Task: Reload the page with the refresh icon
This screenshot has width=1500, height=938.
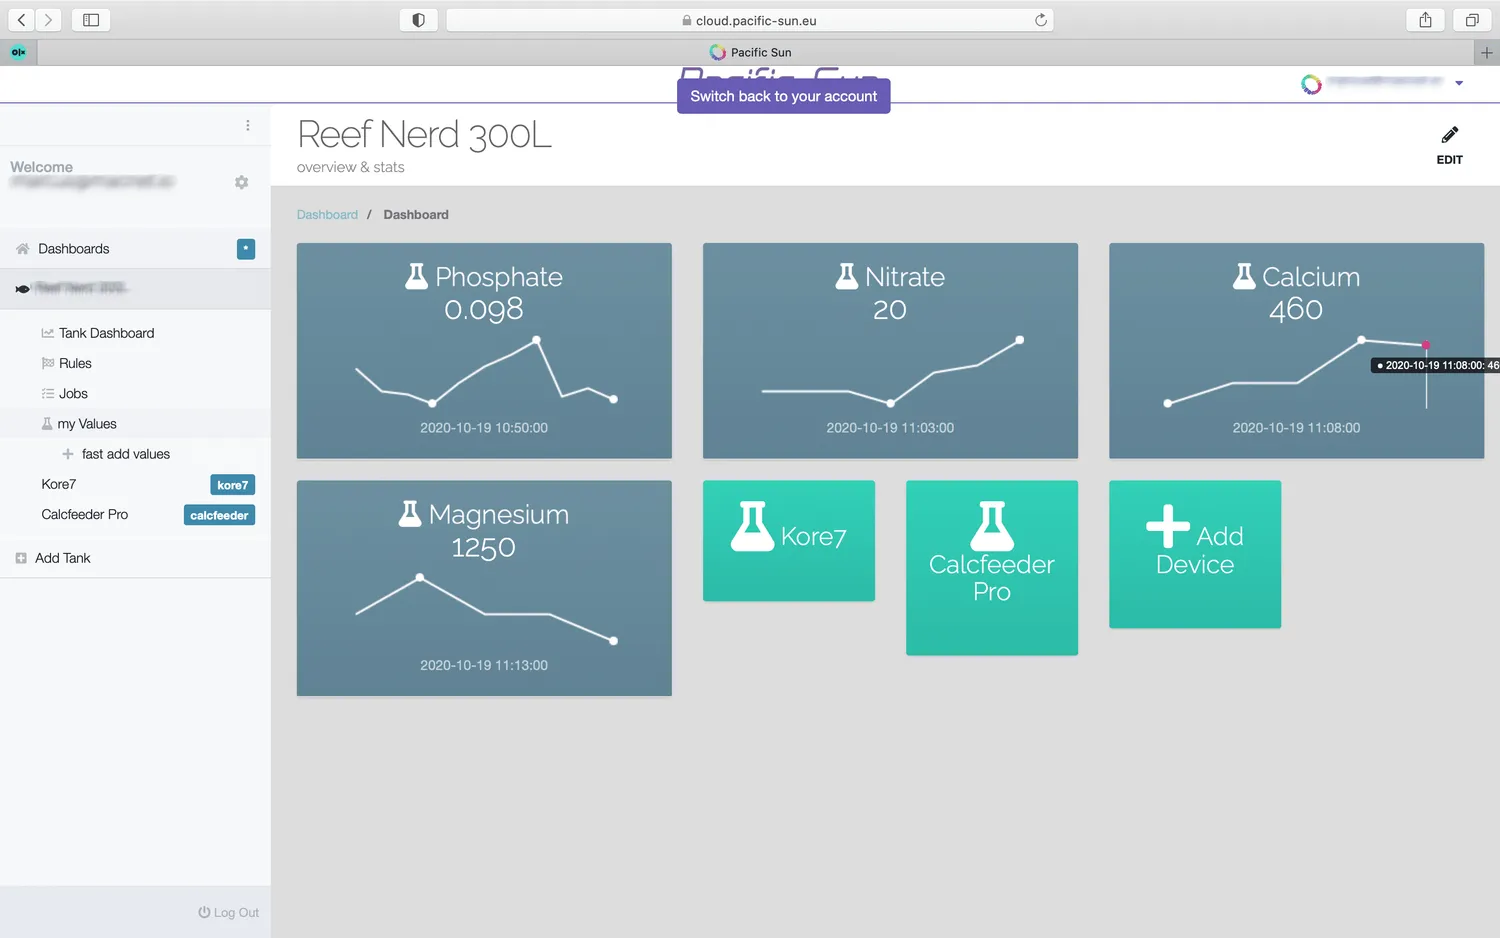Action: (x=1041, y=20)
